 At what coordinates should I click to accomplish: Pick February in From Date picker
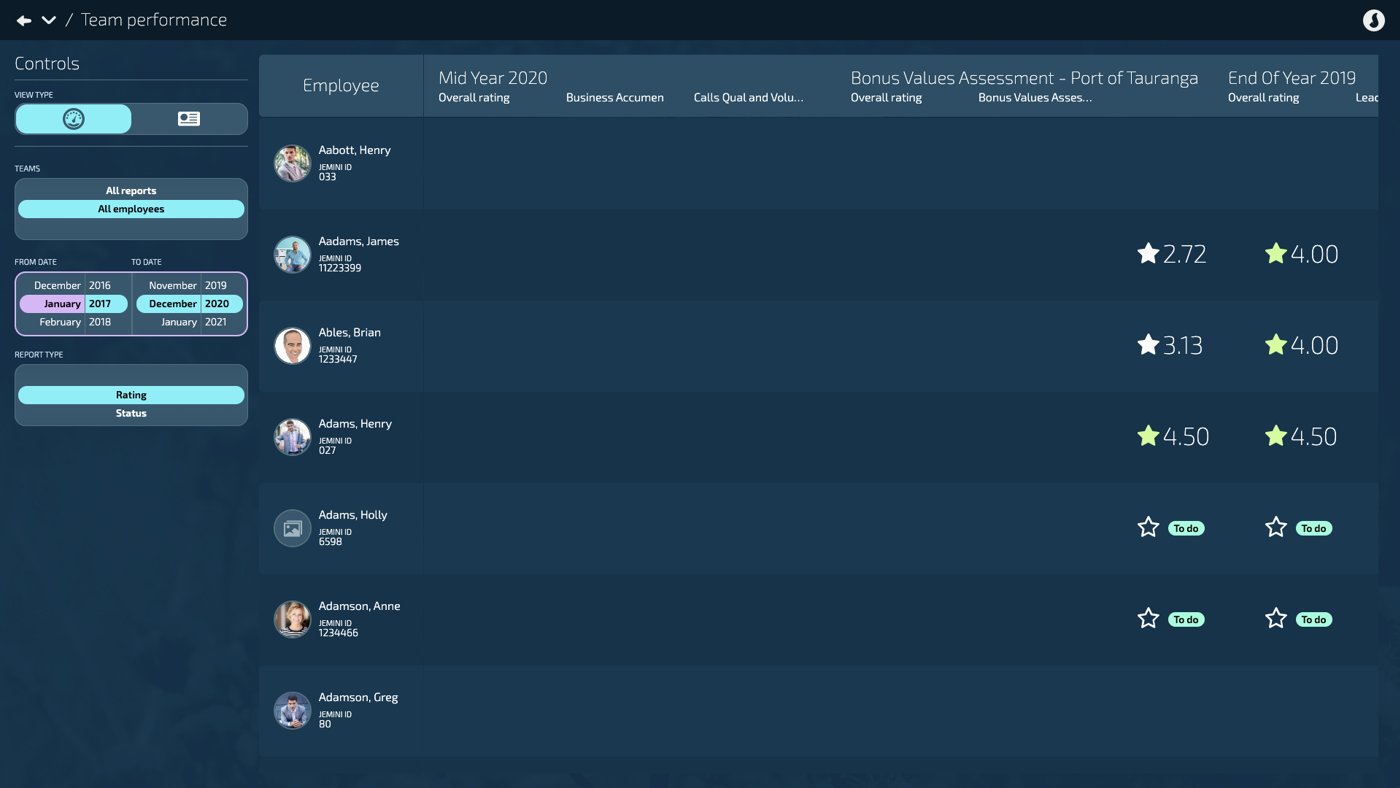(60, 322)
